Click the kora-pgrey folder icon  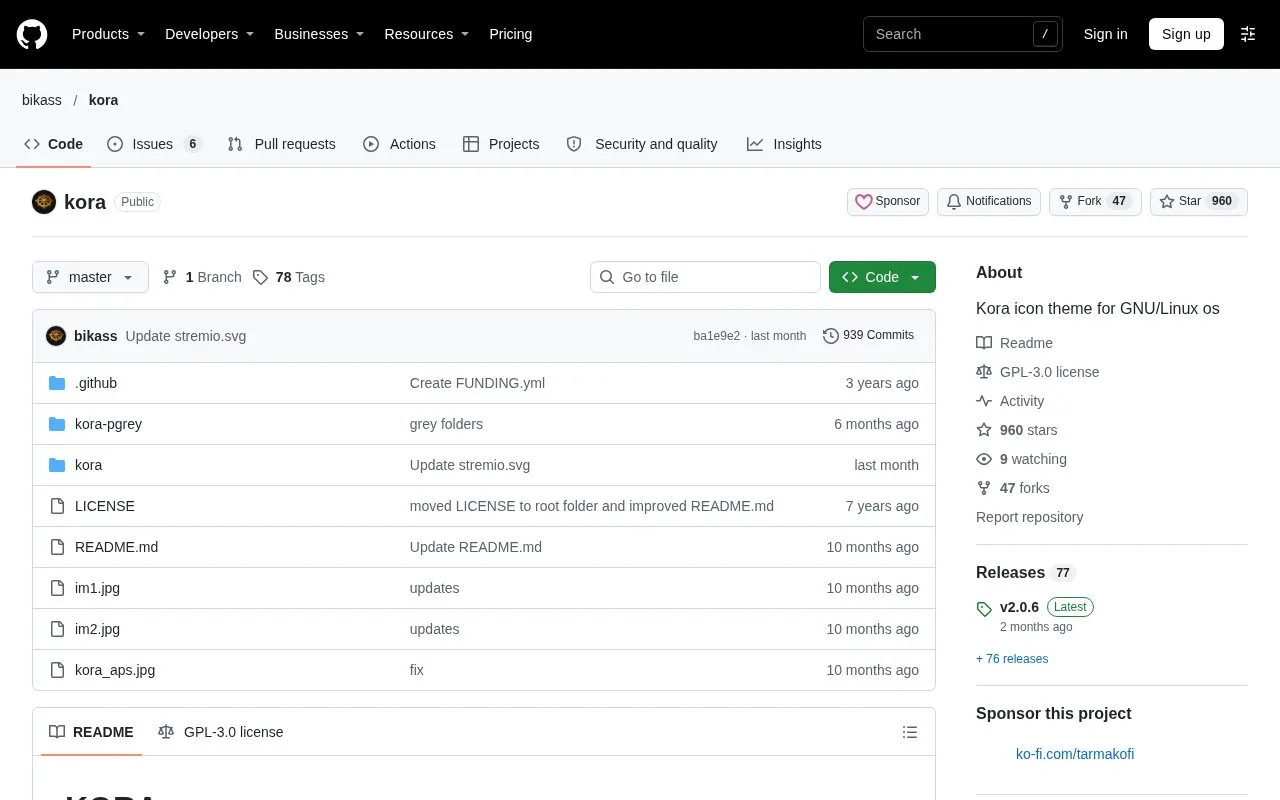57,424
